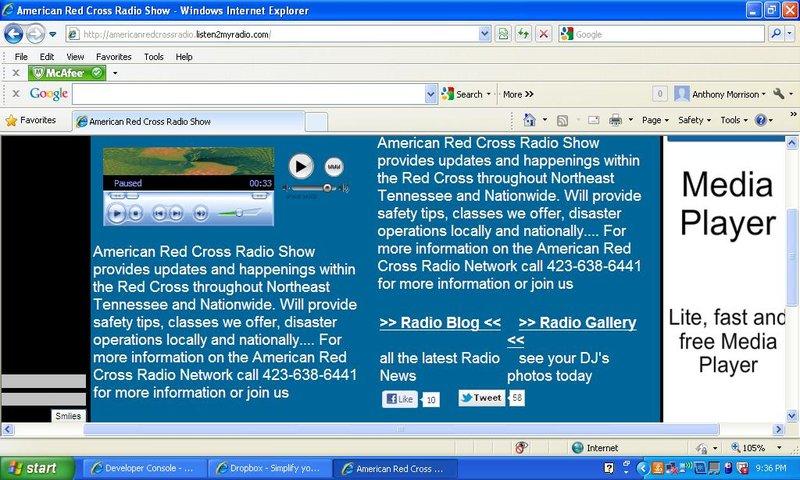
Task: Click the Forward navigation arrow
Action: point(35,35)
